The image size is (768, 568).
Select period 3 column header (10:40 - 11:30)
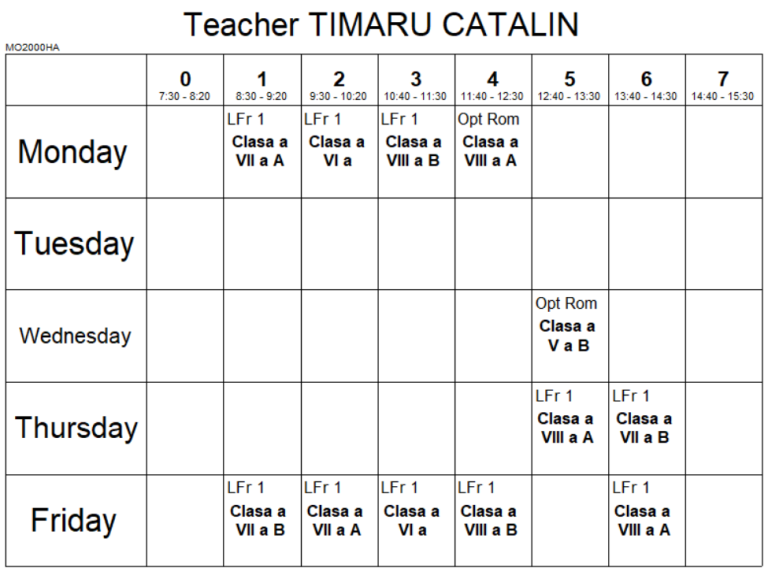[x=416, y=84]
